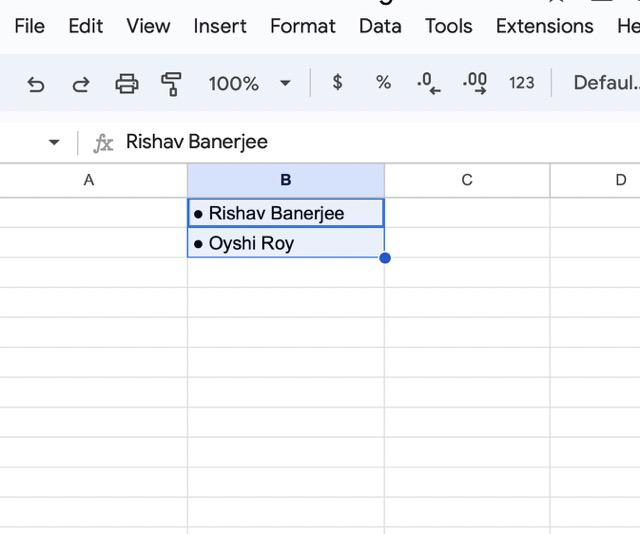Select the Paint format roller icon
The height and width of the screenshot is (534, 640).
171,84
